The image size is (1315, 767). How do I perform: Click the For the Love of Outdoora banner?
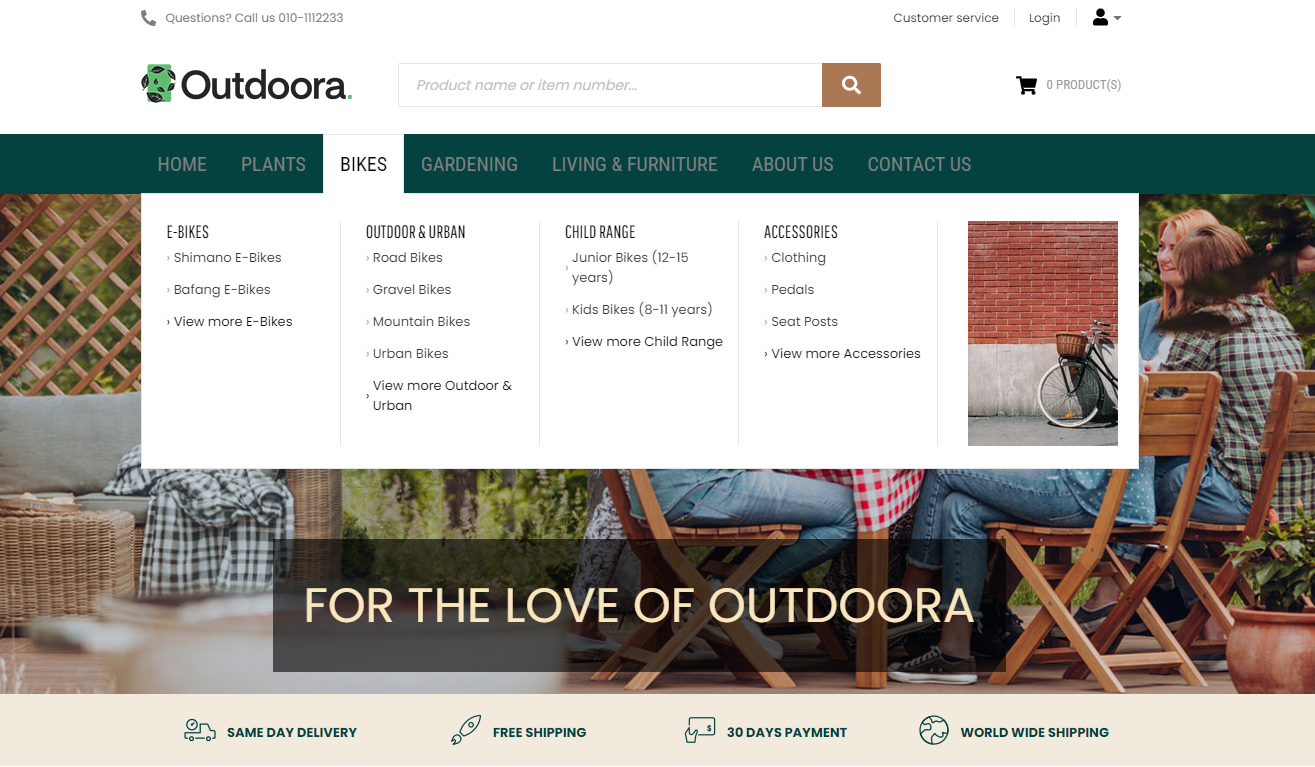pos(639,606)
